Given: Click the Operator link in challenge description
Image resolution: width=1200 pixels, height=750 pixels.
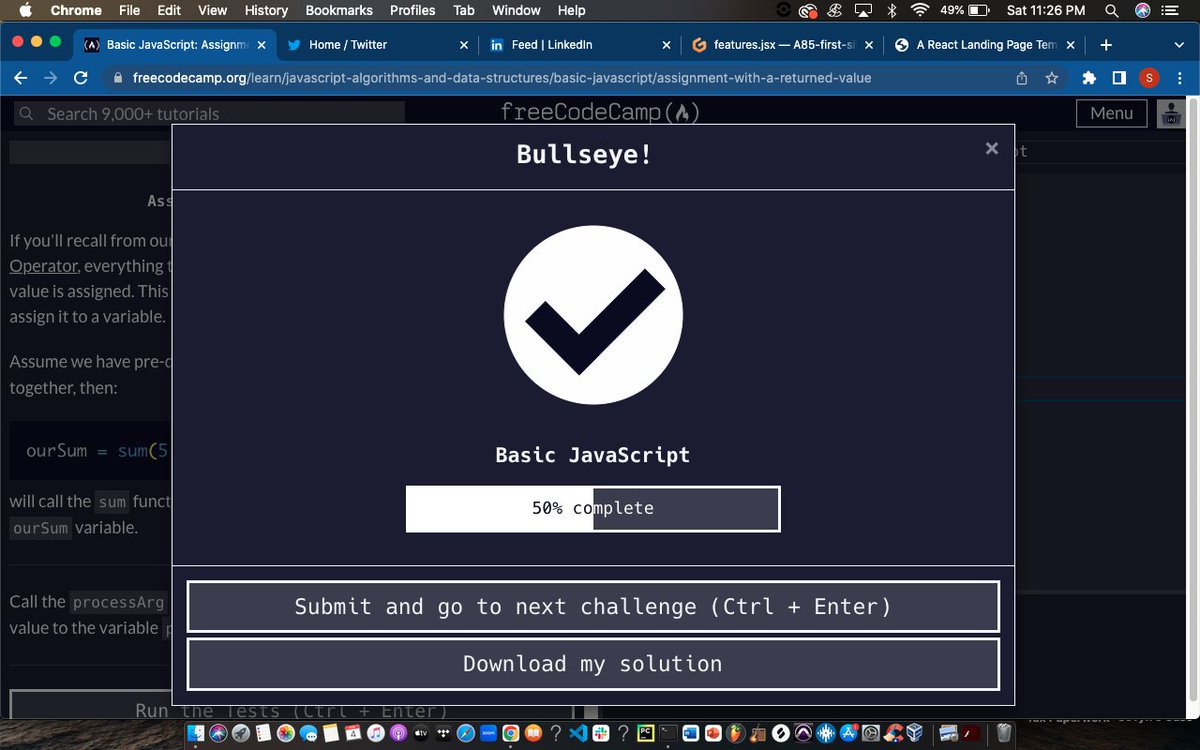Looking at the screenshot, I should coord(43,266).
